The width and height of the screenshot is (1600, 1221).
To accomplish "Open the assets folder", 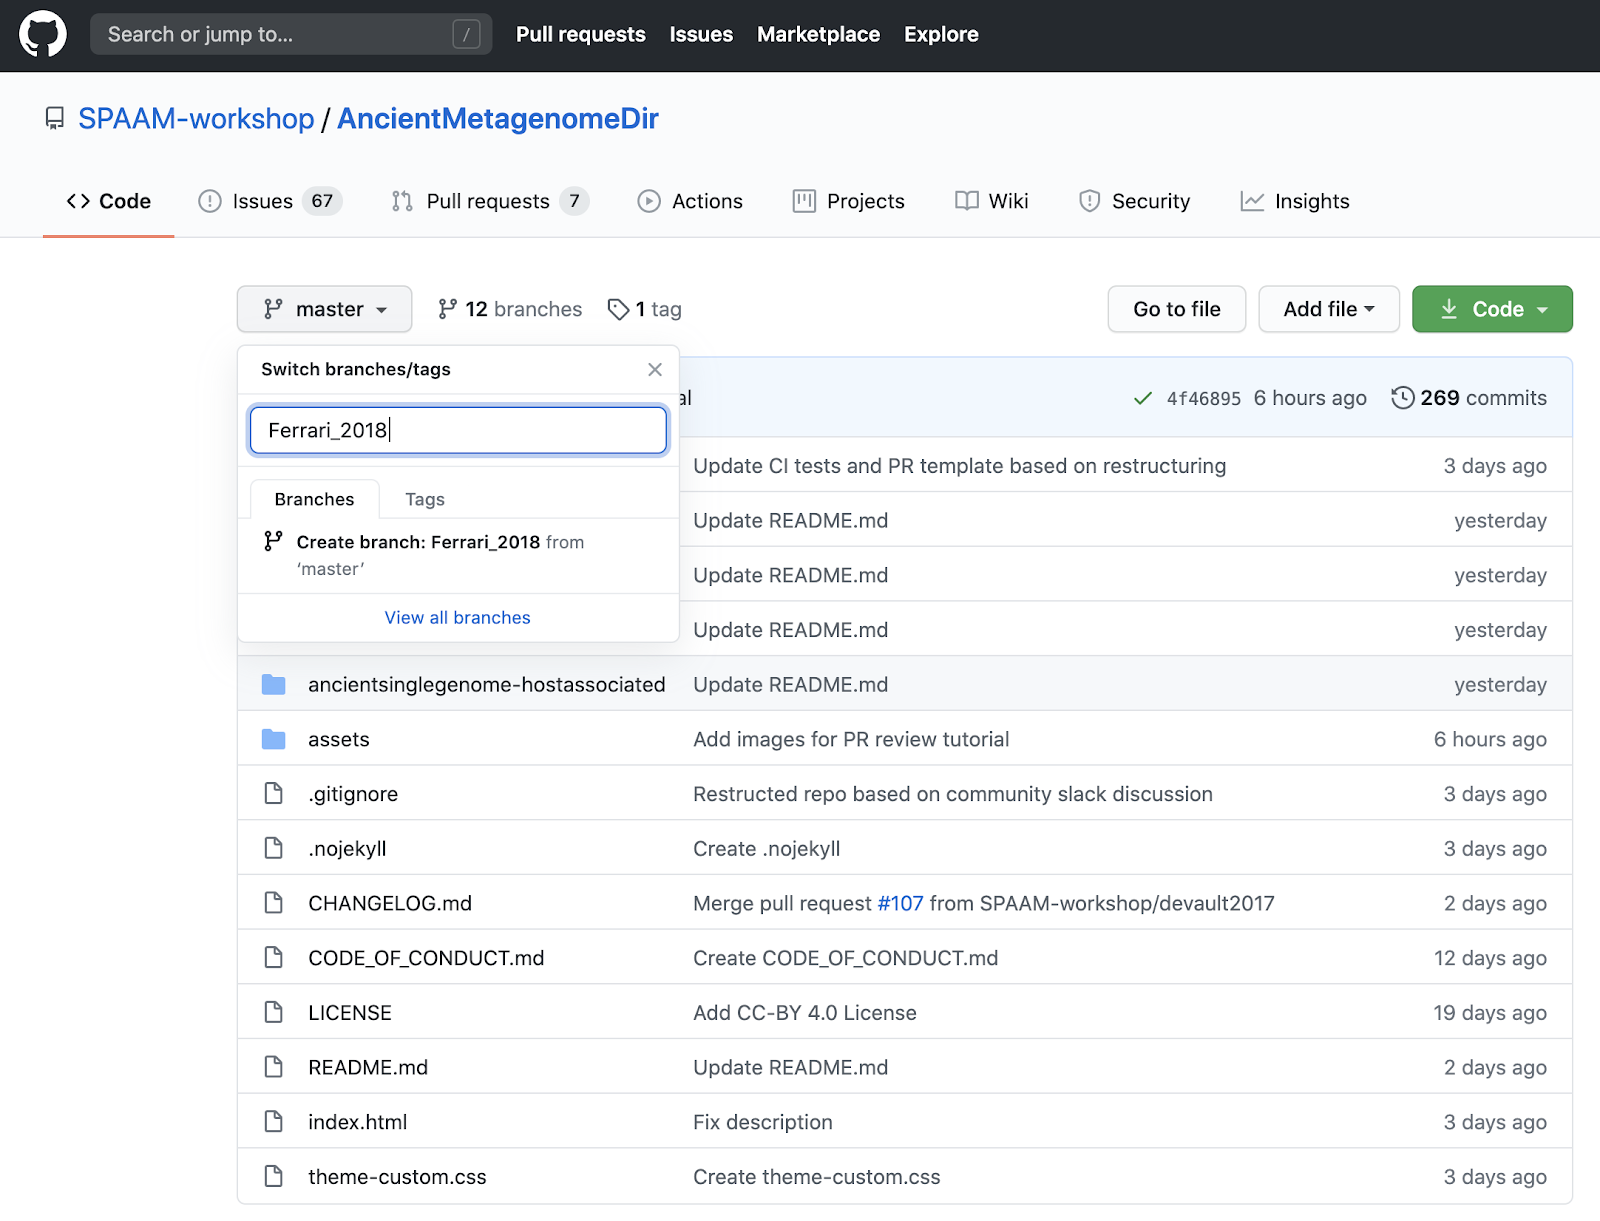I will coord(339,740).
